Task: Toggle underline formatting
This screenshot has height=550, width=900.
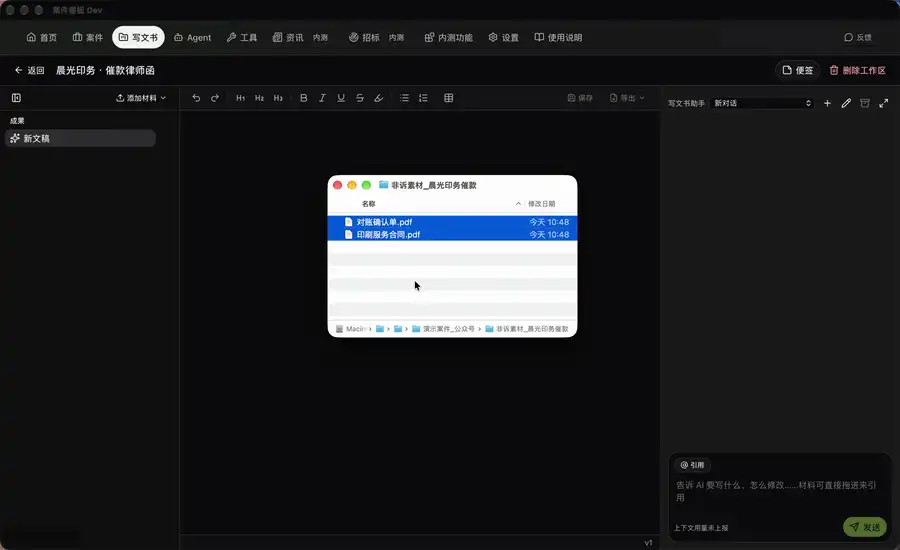Action: (341, 98)
